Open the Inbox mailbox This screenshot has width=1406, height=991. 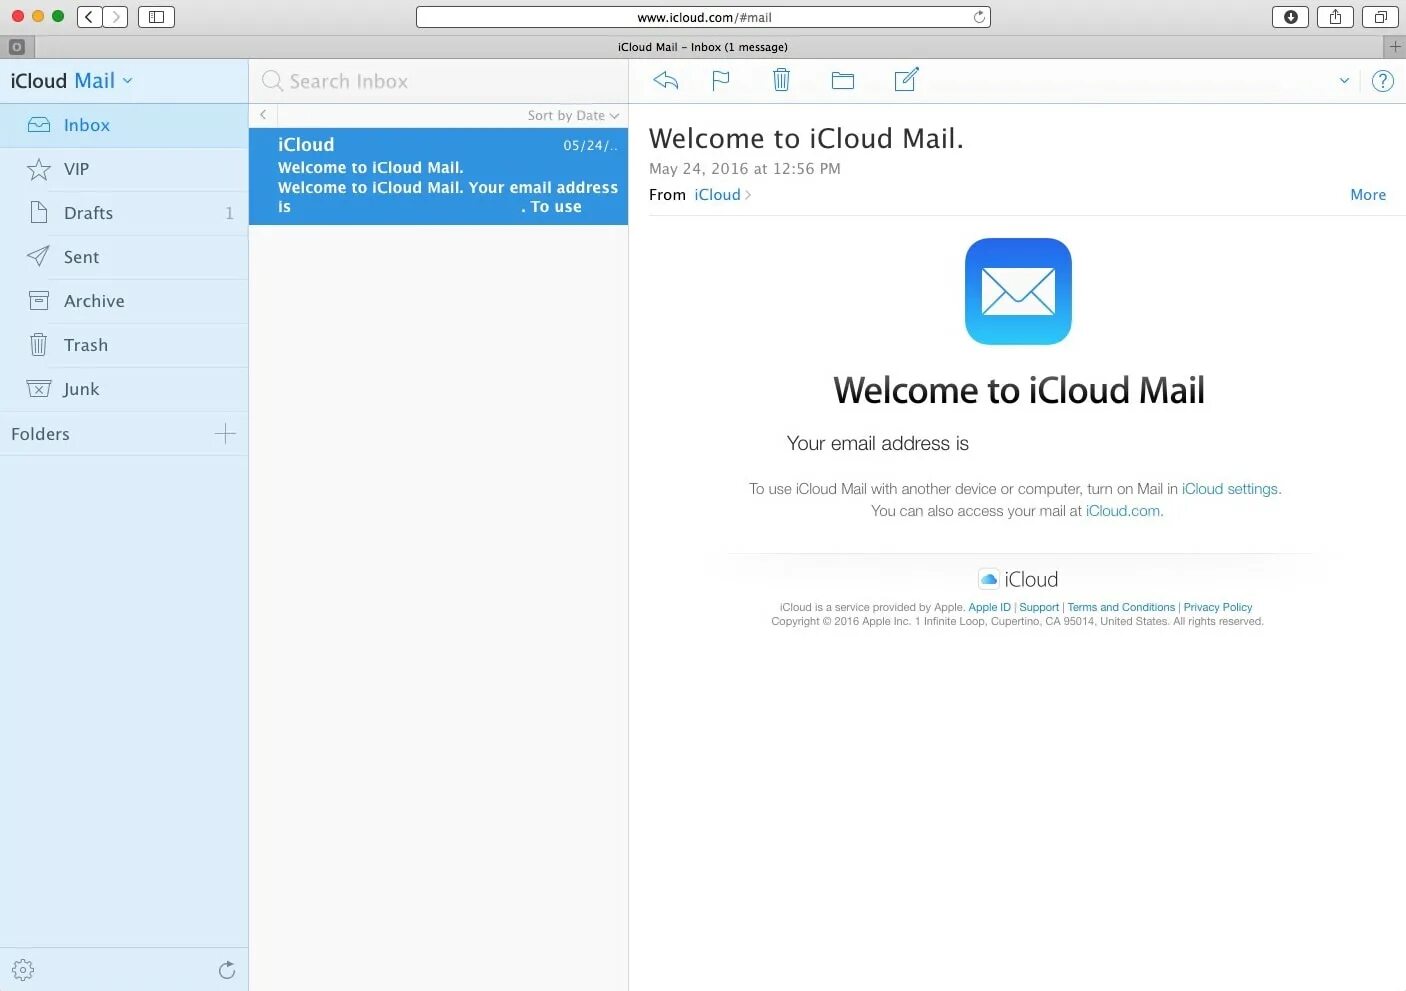click(x=124, y=125)
